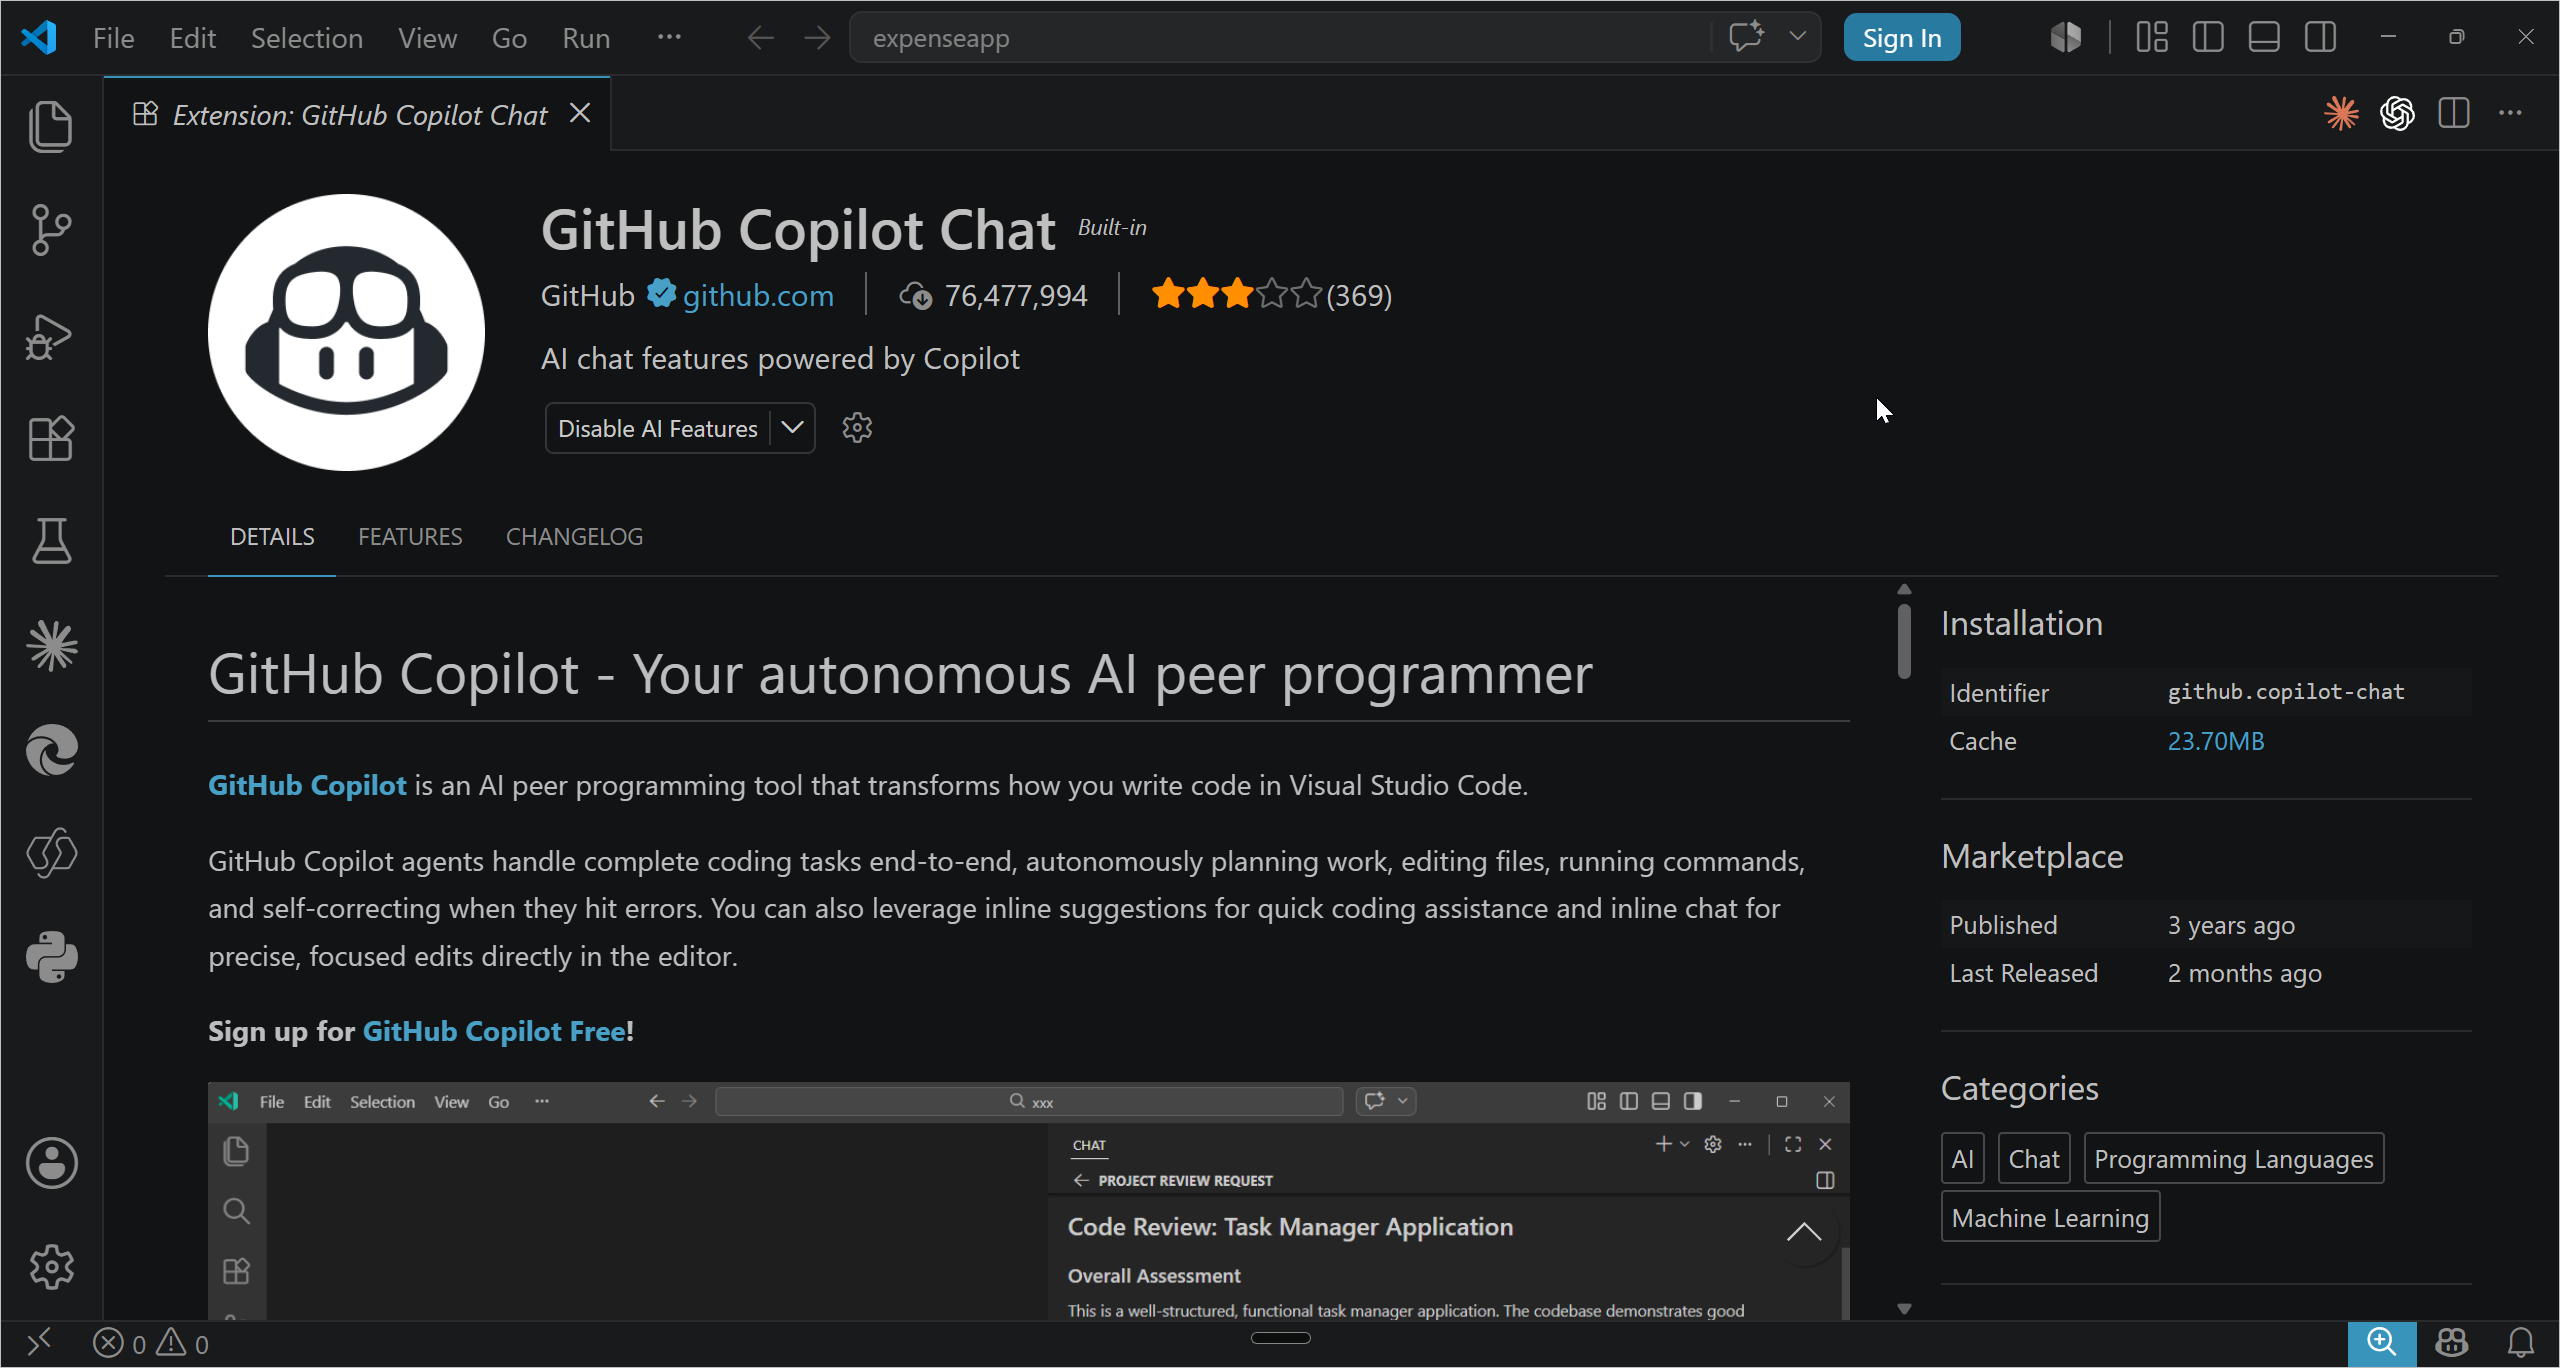Screen dimensions: 2560x1368
Task: Open the Customize Layout icon
Action: 2152,37
